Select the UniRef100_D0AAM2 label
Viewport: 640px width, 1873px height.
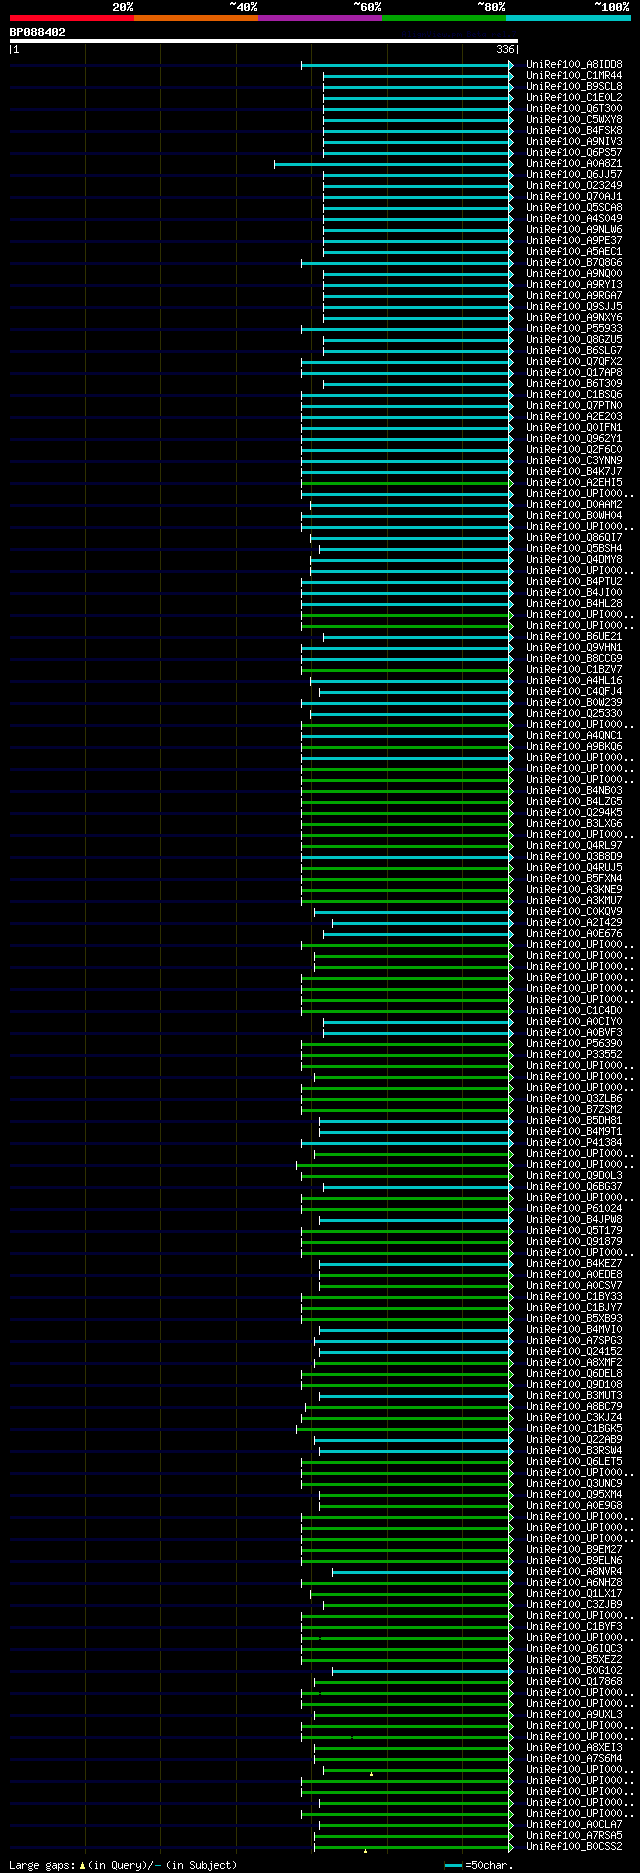[x=574, y=505]
